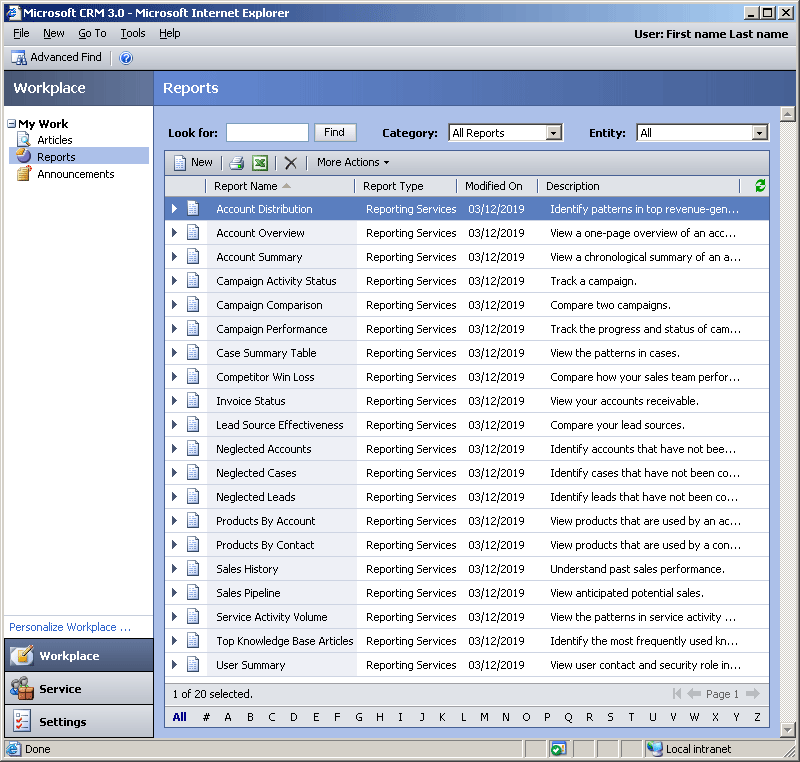Open the Entity dropdown
Image resolution: width=800 pixels, height=762 pixels.
point(760,133)
